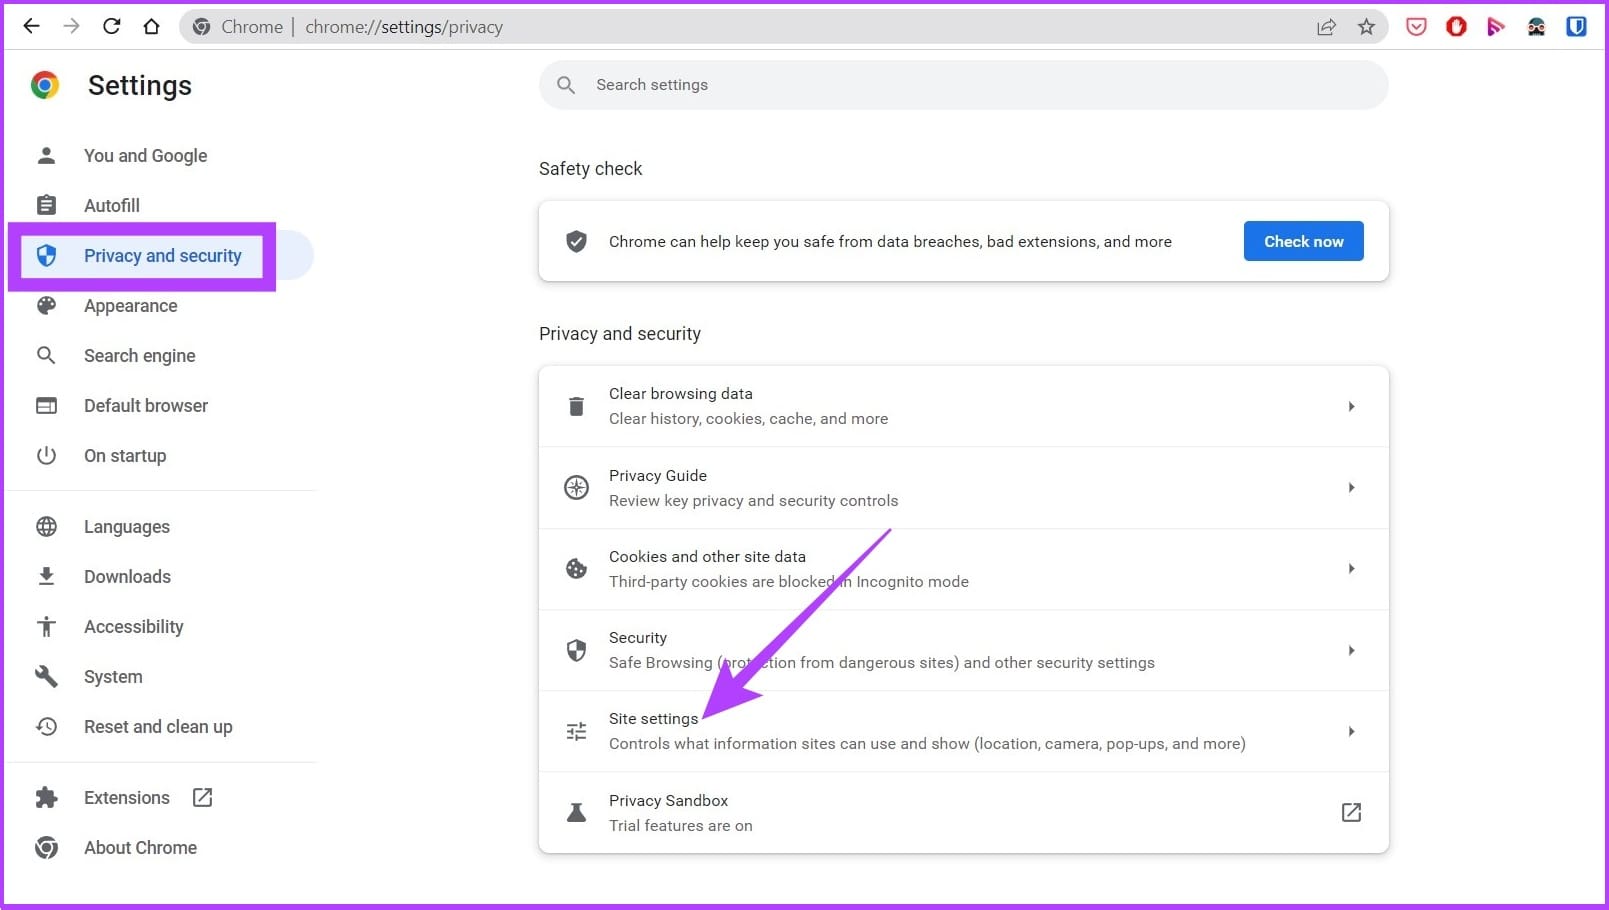Screen dimensions: 1609x910
Task: Expand Security row via its arrow
Action: point(1351,650)
